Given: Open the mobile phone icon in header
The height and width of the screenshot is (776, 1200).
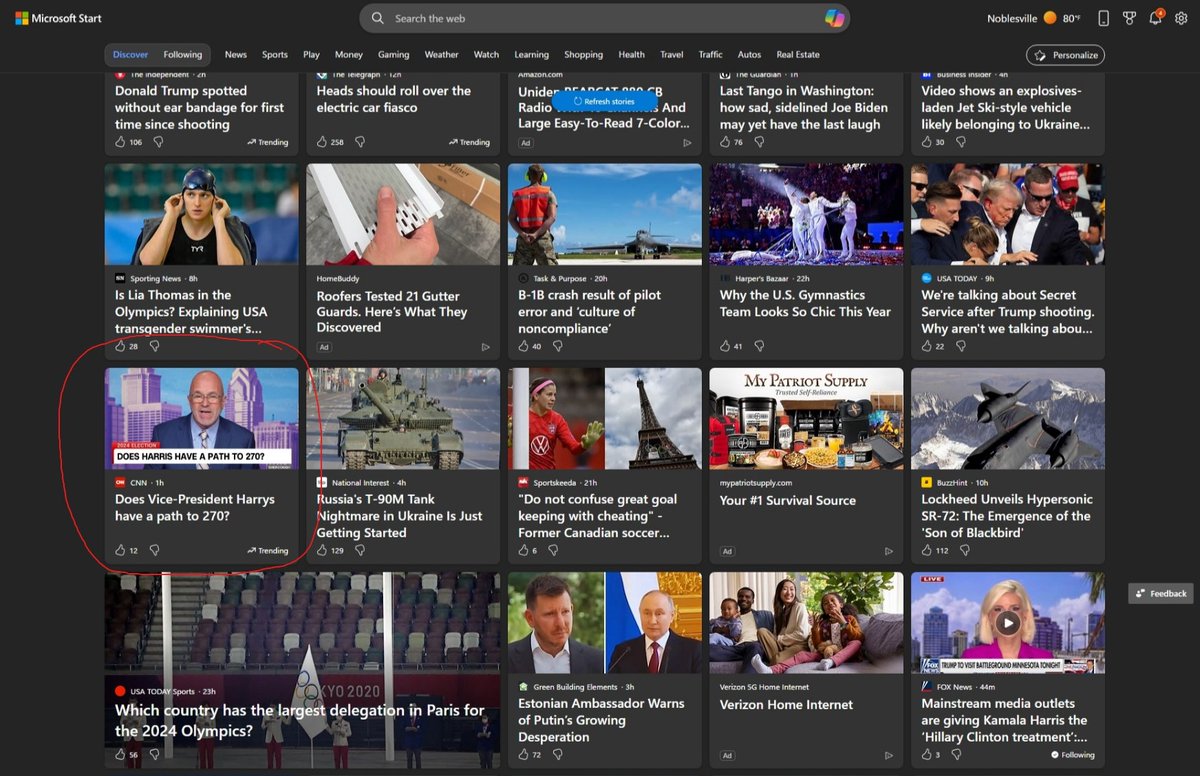Looking at the screenshot, I should coord(1104,18).
